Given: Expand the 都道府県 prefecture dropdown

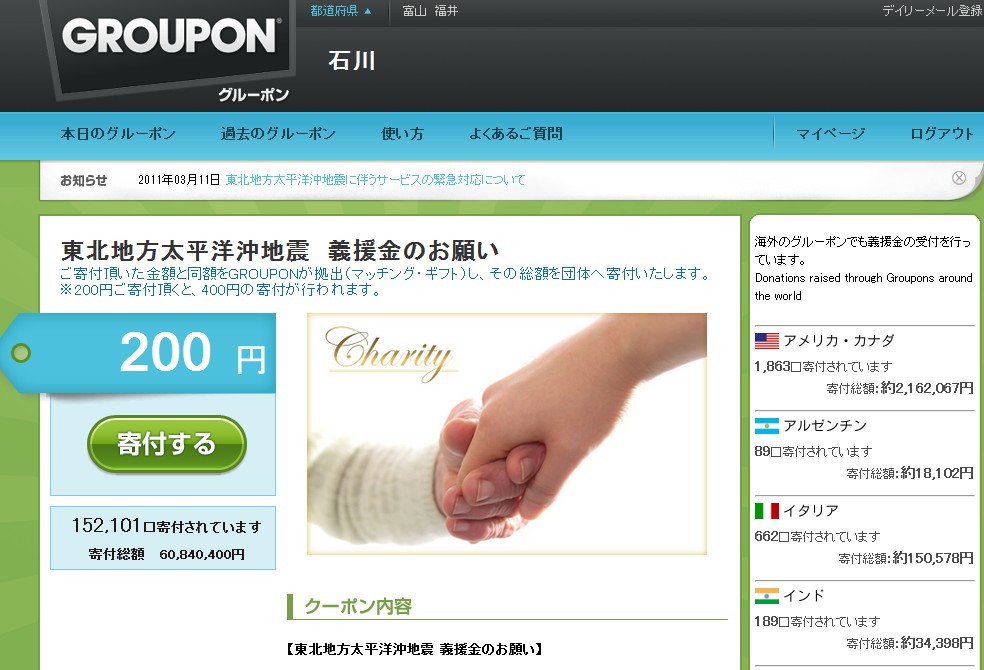Looking at the screenshot, I should (341, 11).
